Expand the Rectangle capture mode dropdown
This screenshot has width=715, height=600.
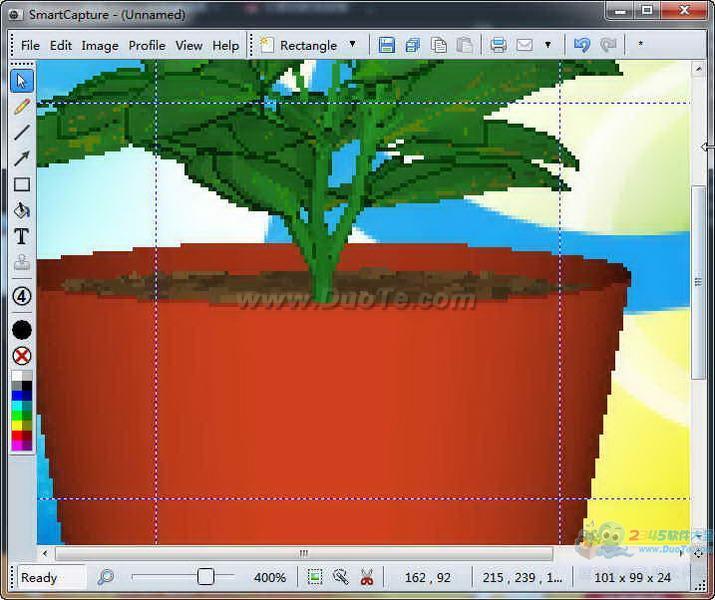(352, 44)
